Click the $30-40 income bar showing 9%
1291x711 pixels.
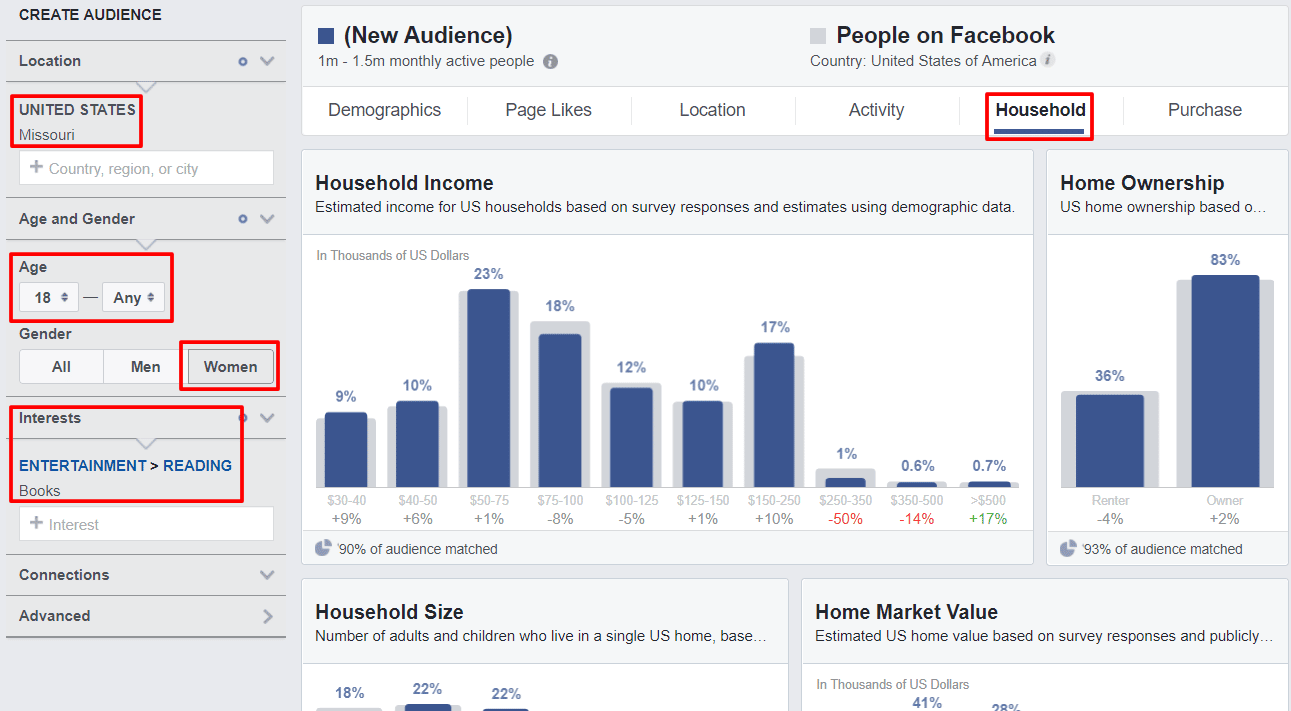point(346,450)
